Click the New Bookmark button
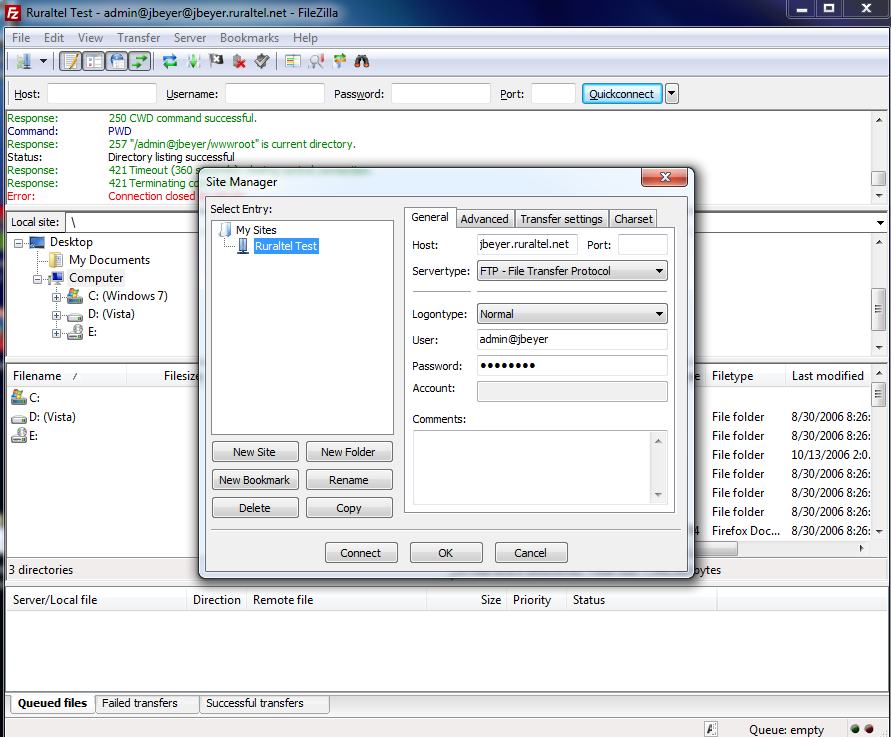 click(x=255, y=480)
